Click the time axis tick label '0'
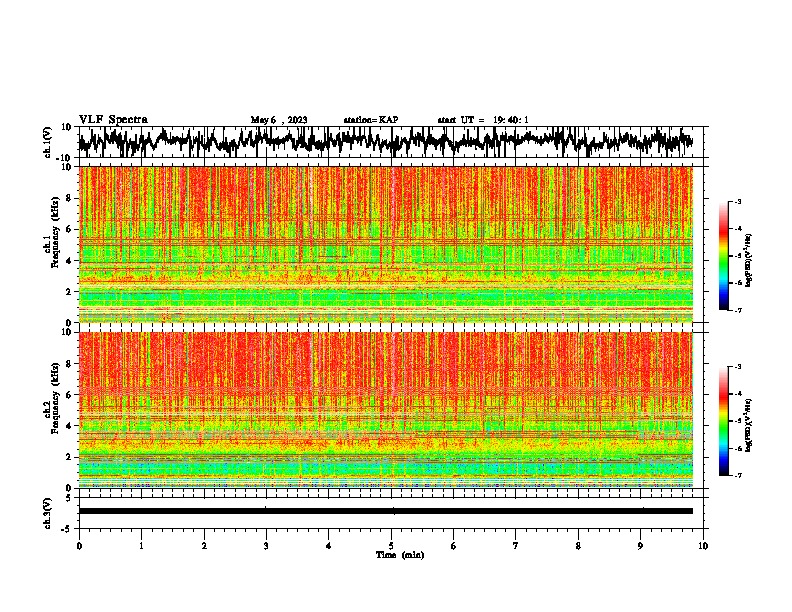This screenshot has width=792, height=612. (79, 546)
